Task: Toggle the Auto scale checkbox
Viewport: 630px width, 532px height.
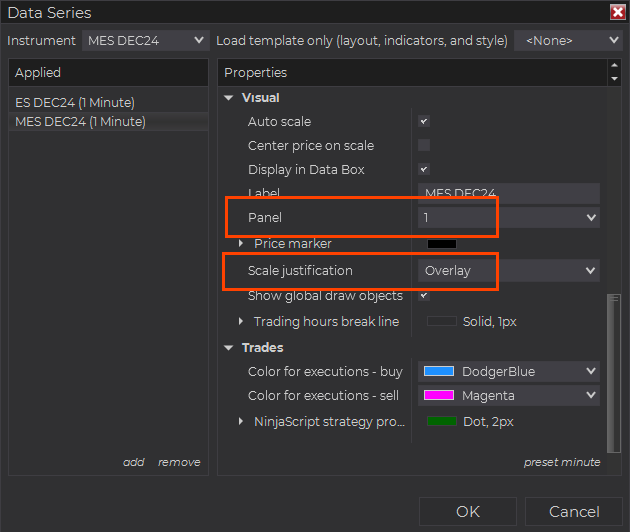Action: point(424,122)
